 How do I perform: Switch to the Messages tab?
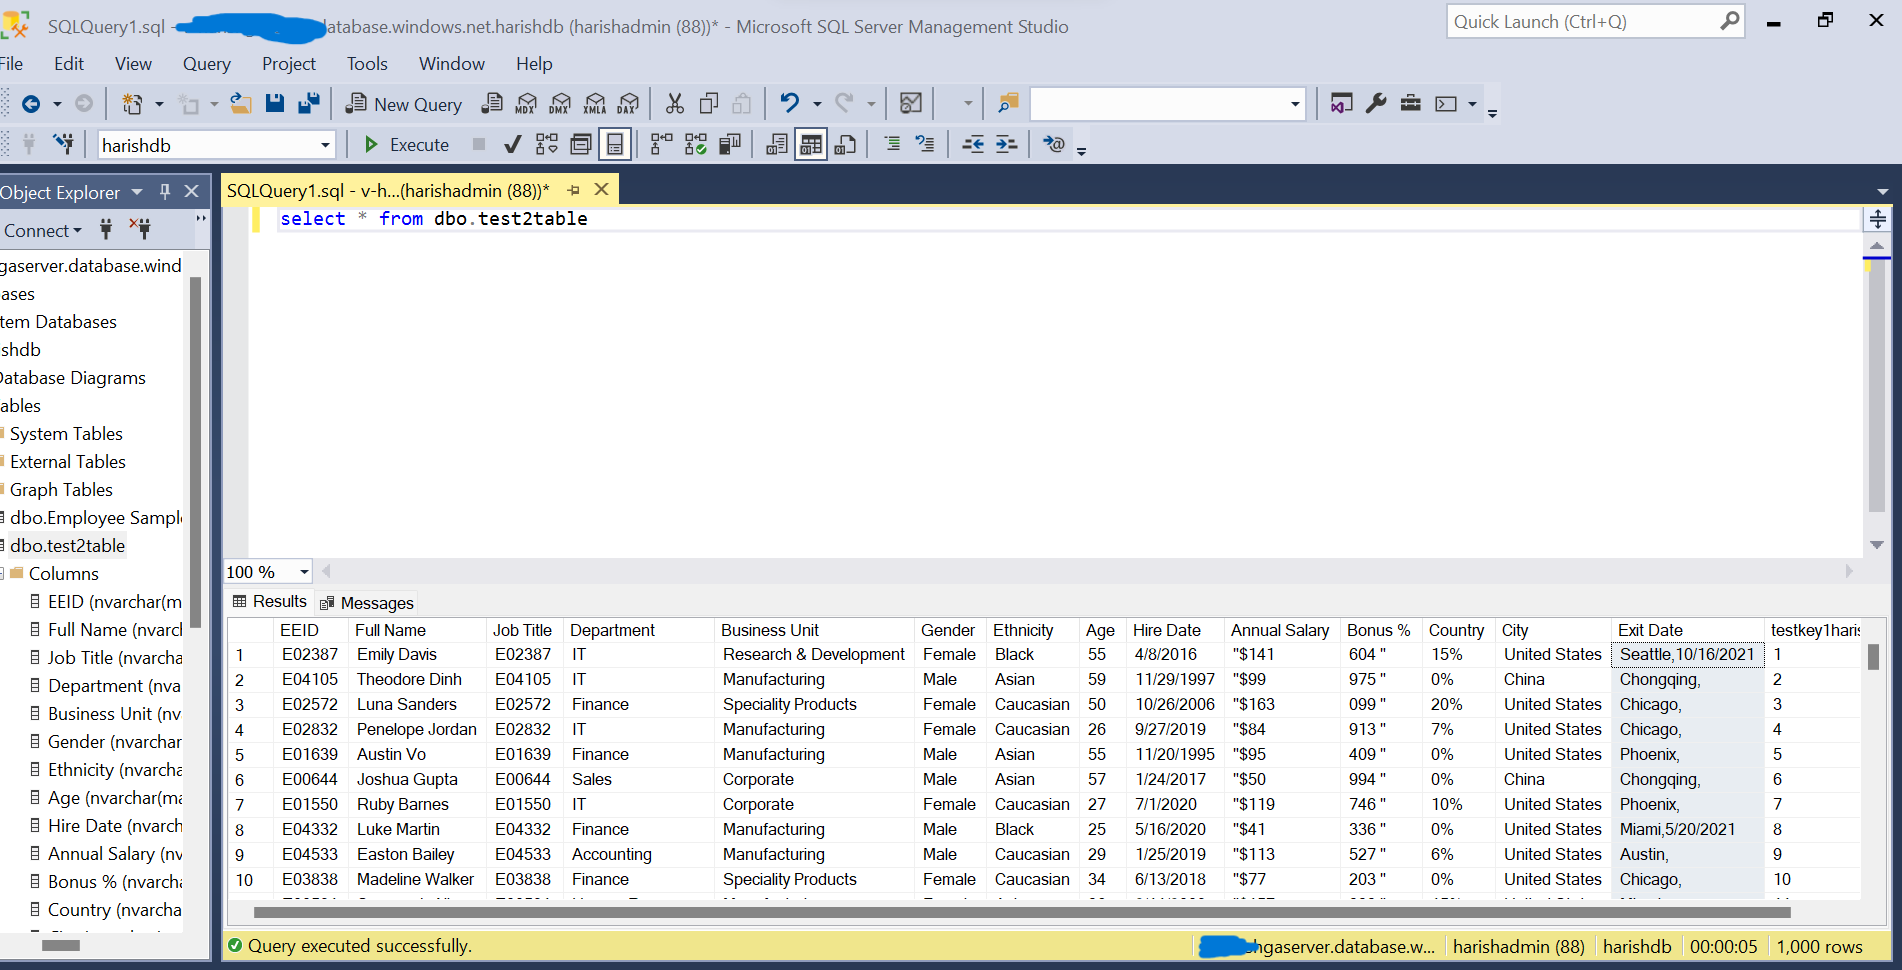366,603
